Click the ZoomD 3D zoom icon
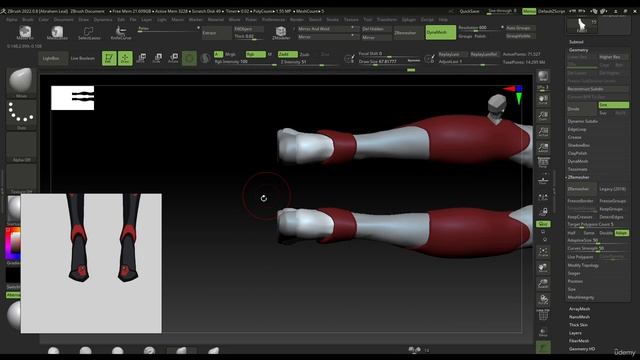The image size is (640, 360). click(543, 284)
